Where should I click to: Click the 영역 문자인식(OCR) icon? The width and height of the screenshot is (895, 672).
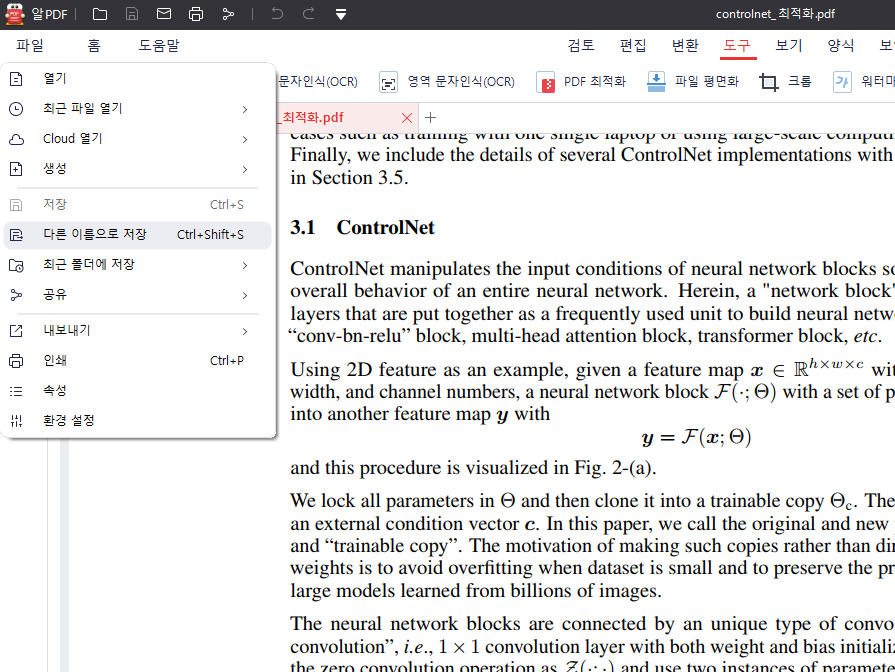point(389,82)
